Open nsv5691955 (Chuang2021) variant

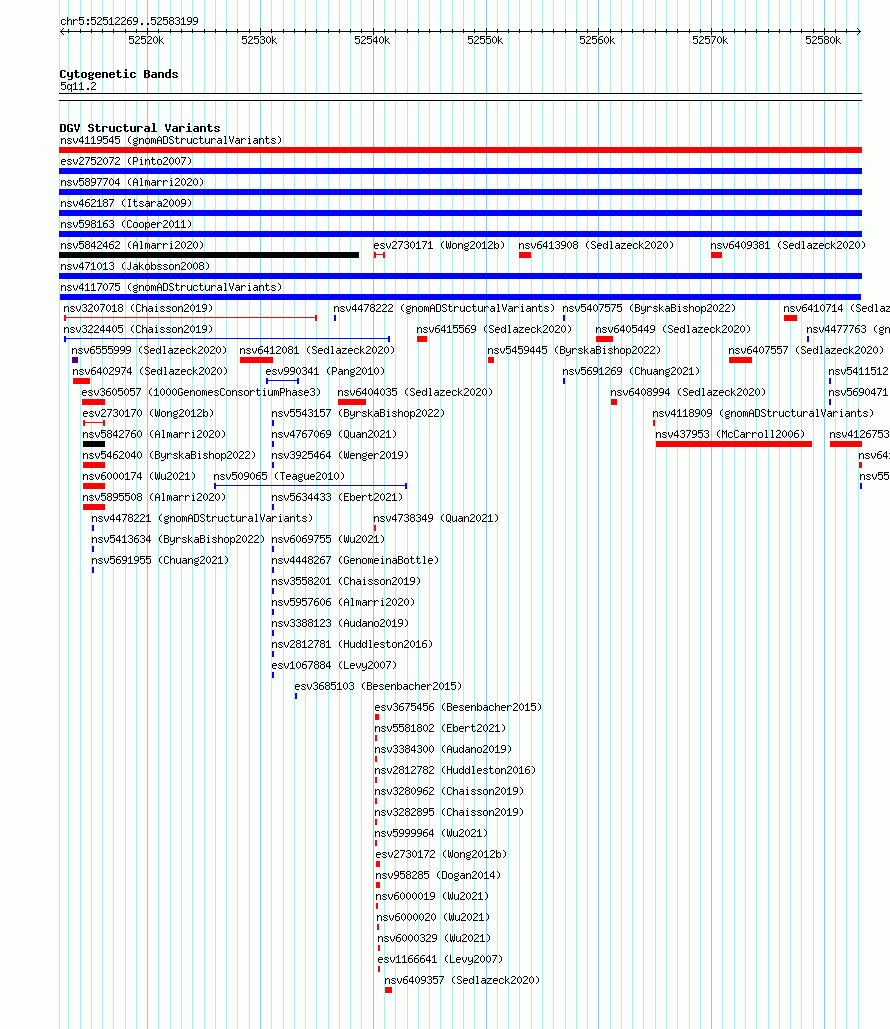[160, 560]
